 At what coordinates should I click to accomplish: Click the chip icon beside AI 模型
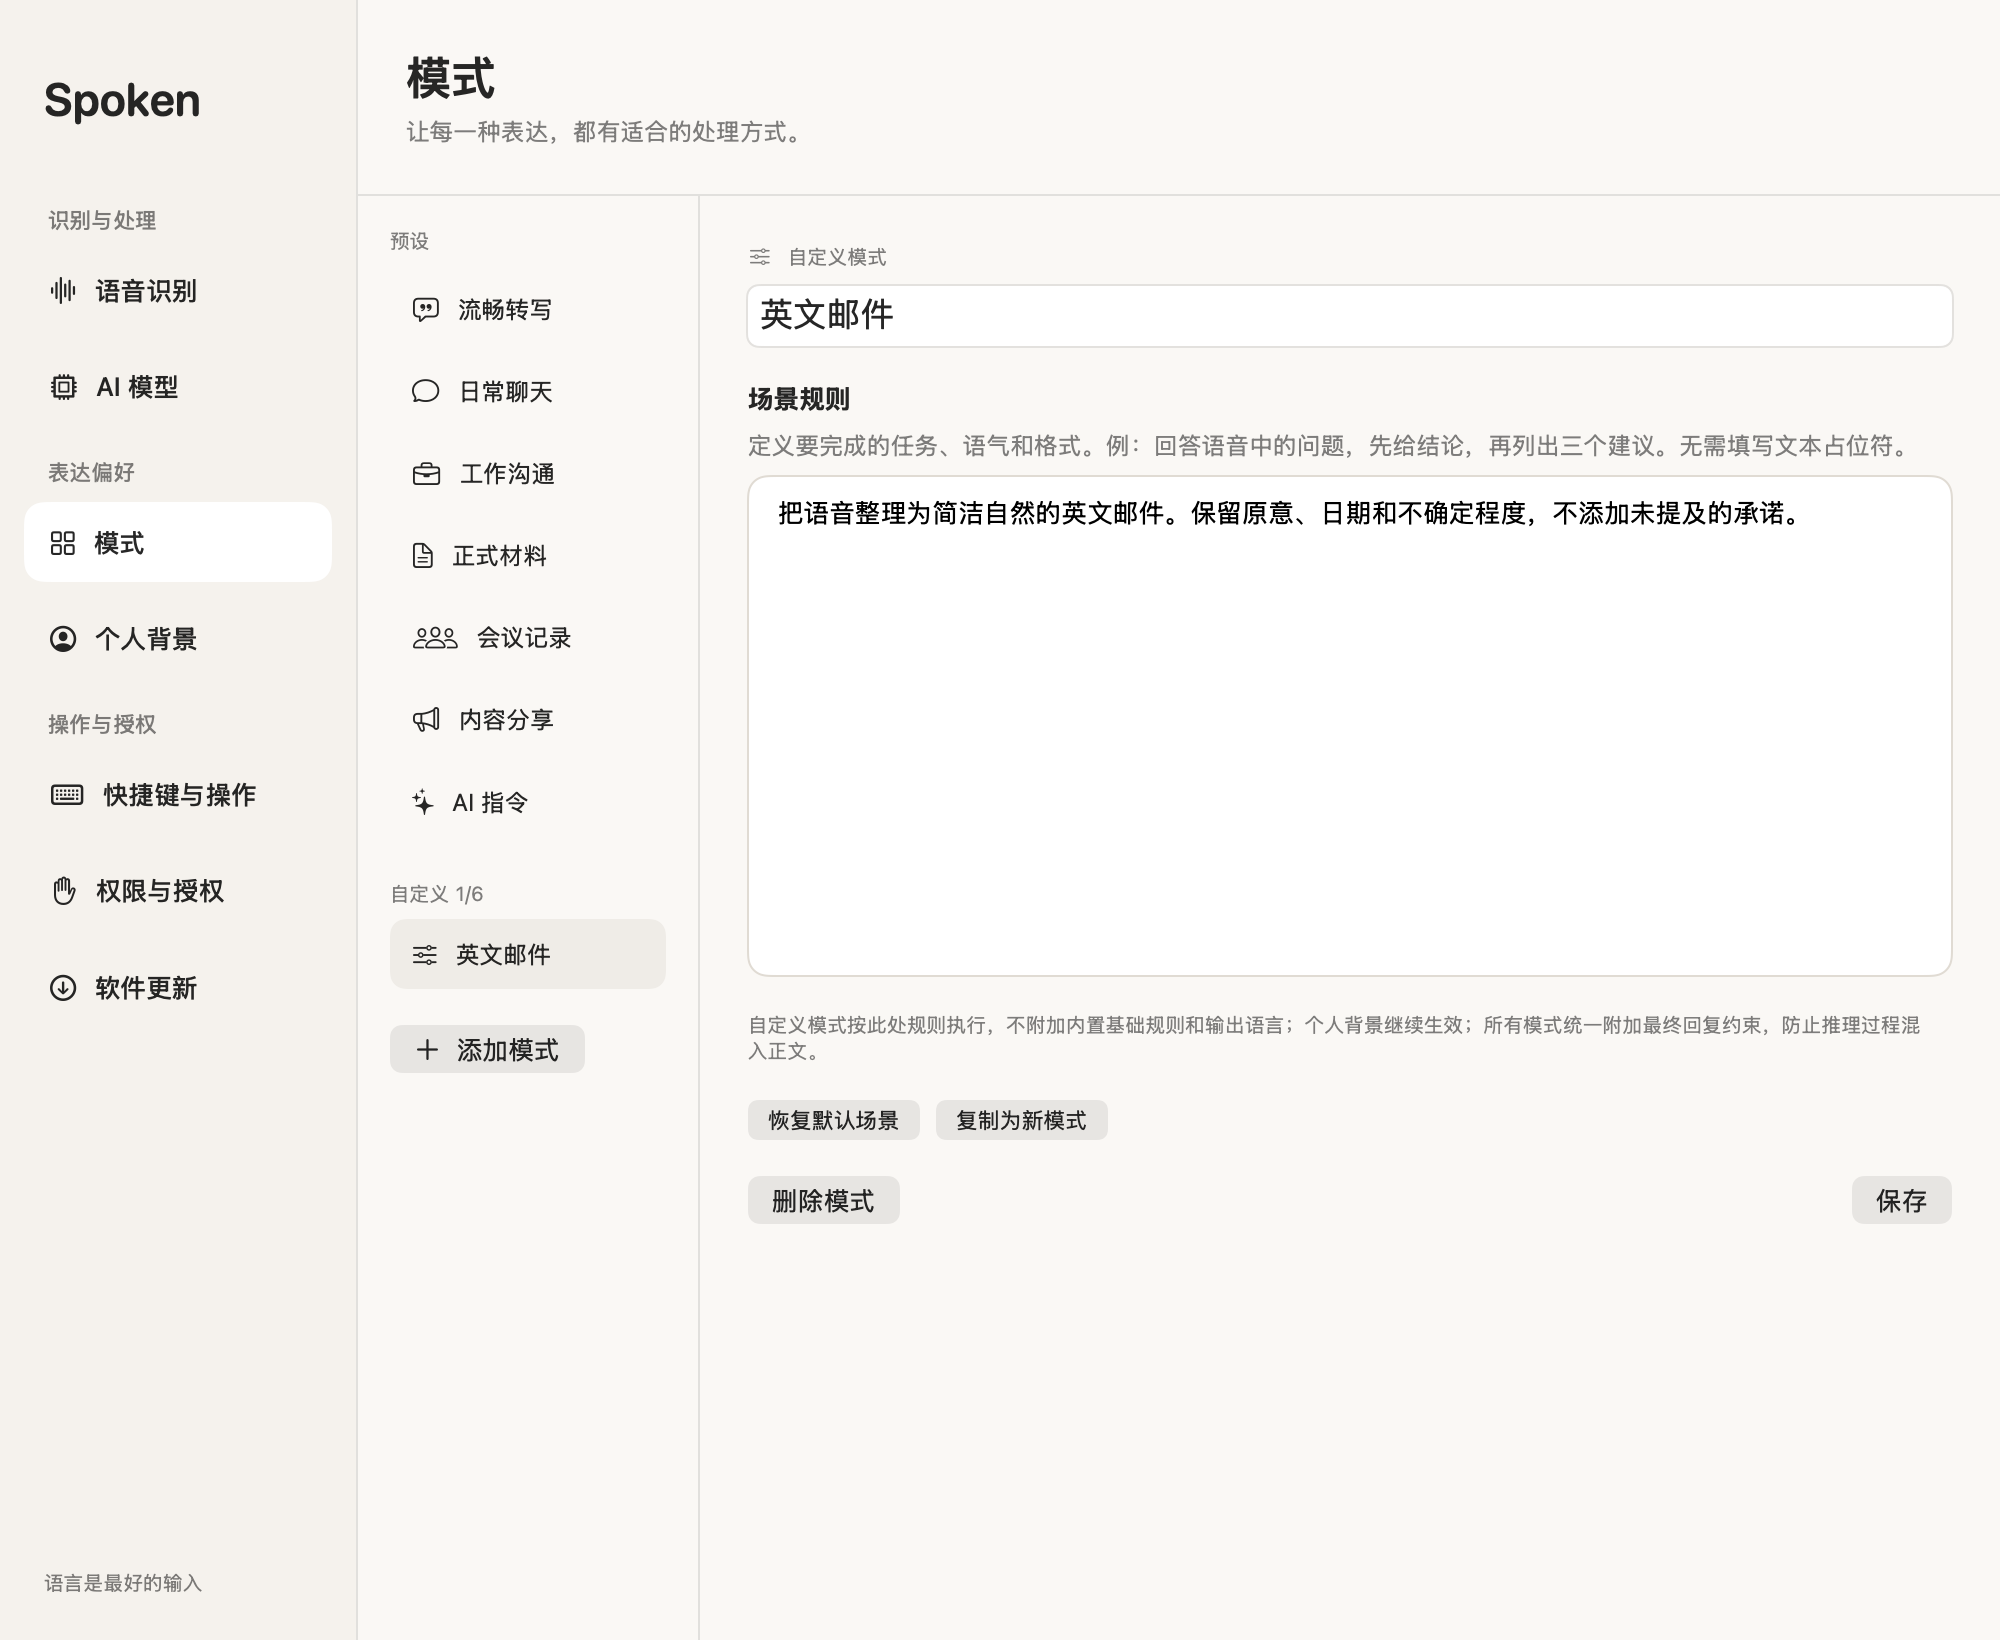click(63, 387)
